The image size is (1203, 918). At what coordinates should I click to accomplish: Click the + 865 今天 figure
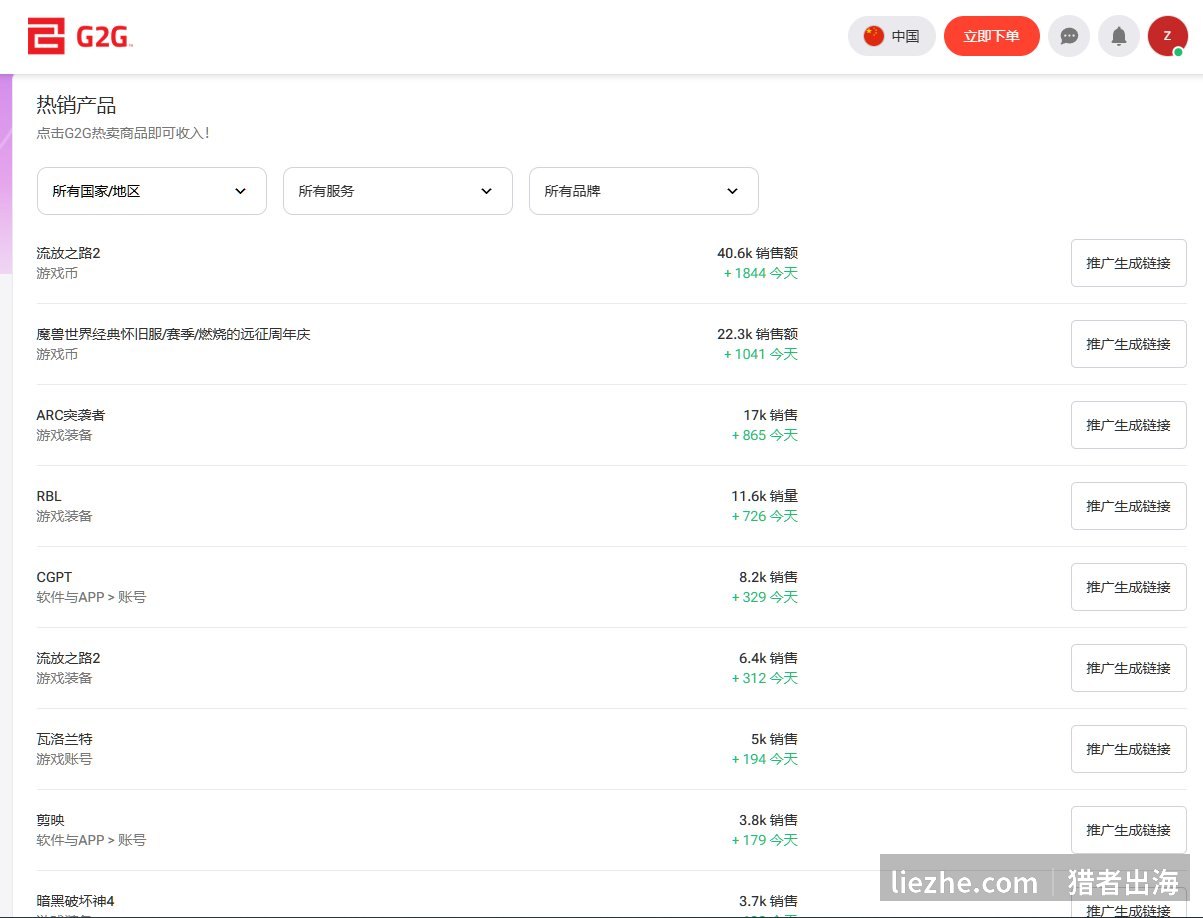click(765, 435)
